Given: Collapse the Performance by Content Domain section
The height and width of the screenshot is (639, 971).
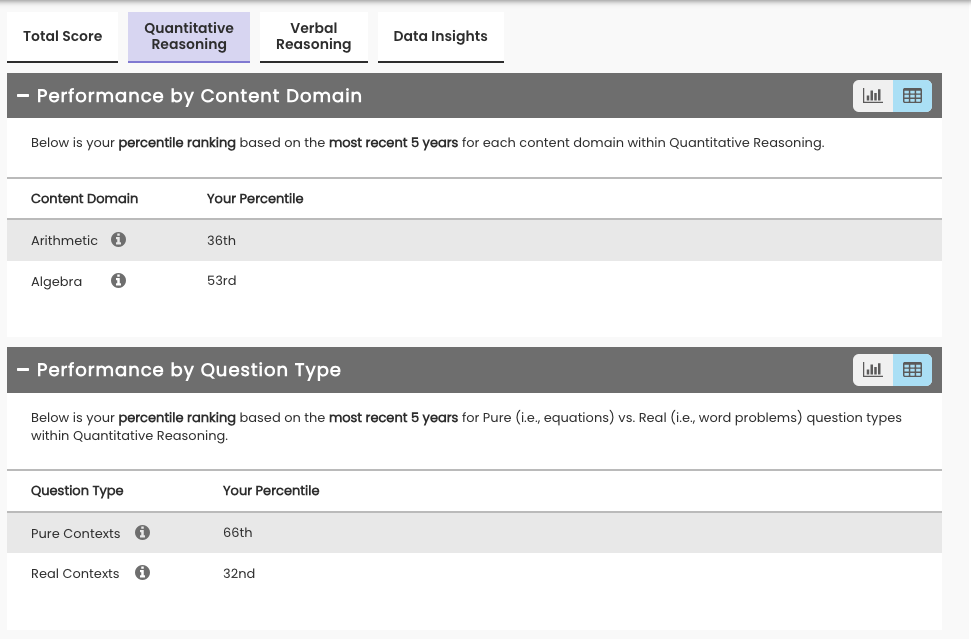Looking at the screenshot, I should [x=23, y=96].
